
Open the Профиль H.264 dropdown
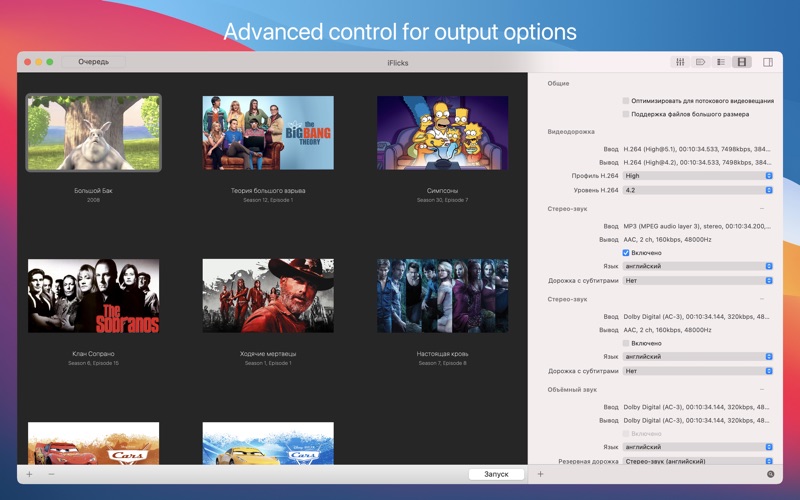697,176
